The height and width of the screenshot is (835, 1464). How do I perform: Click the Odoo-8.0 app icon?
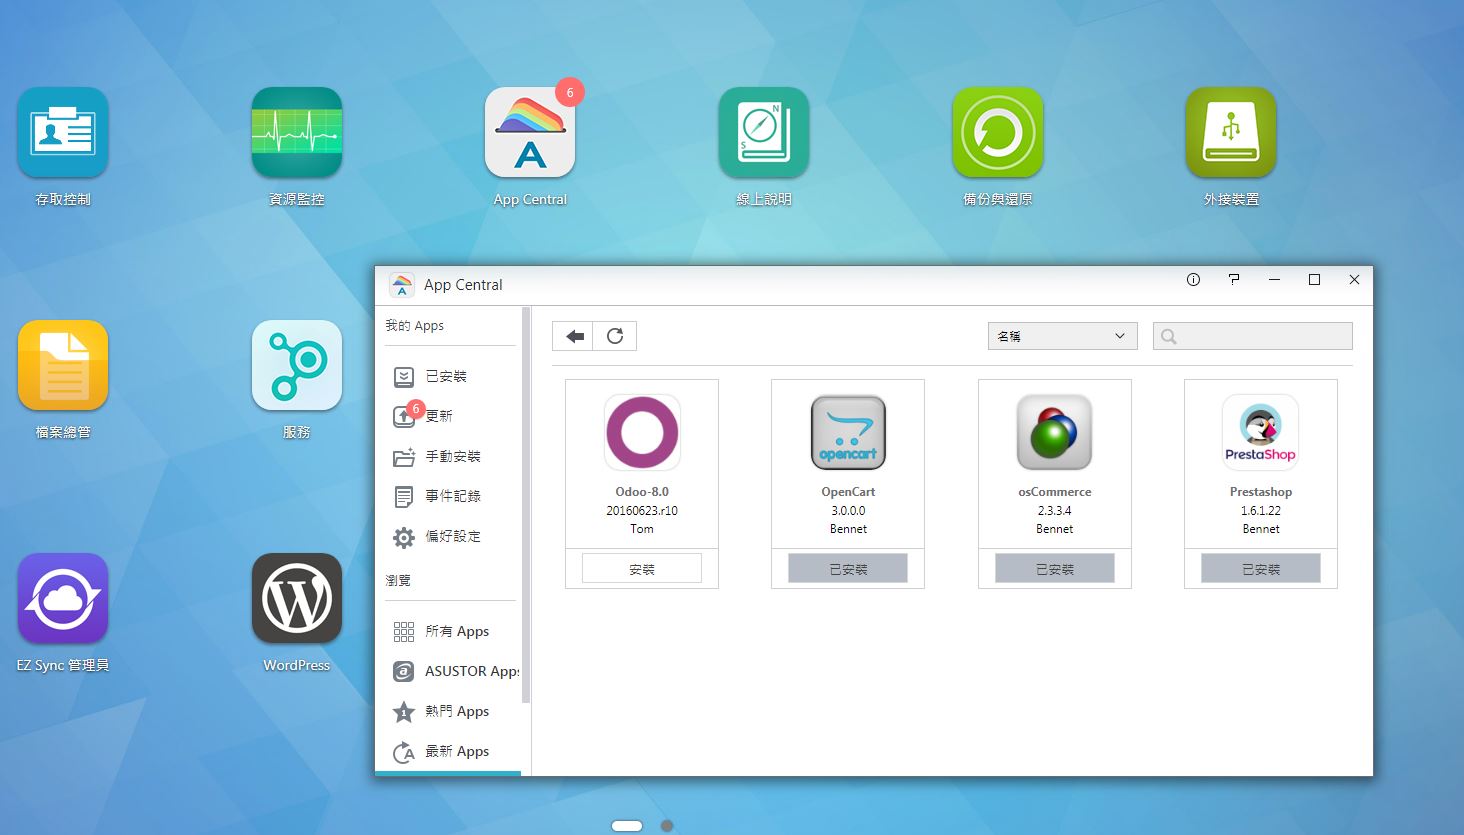click(642, 432)
